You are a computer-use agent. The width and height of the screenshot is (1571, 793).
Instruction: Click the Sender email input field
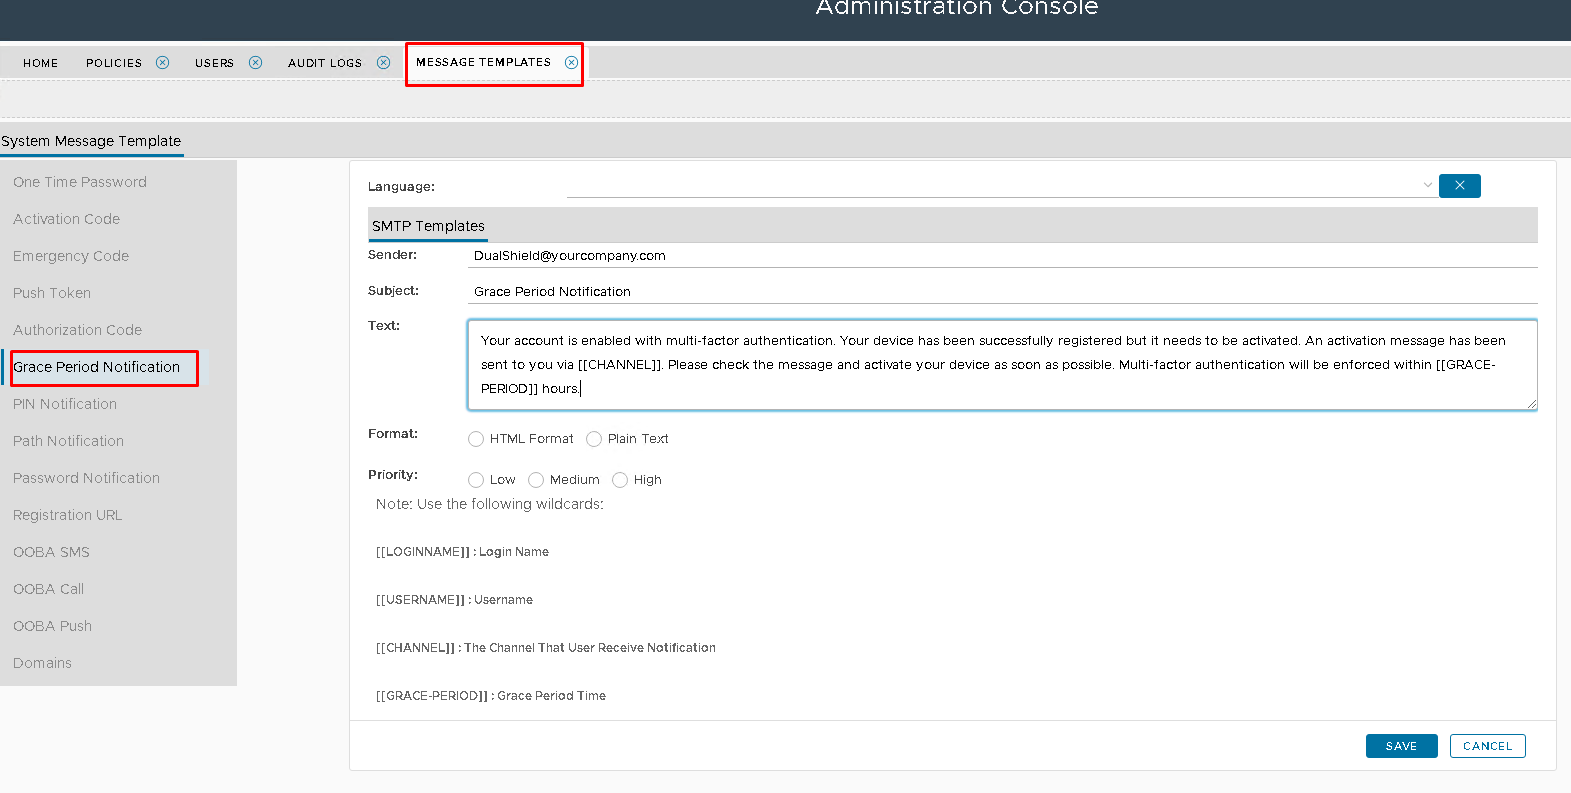pyautogui.click(x=1000, y=256)
